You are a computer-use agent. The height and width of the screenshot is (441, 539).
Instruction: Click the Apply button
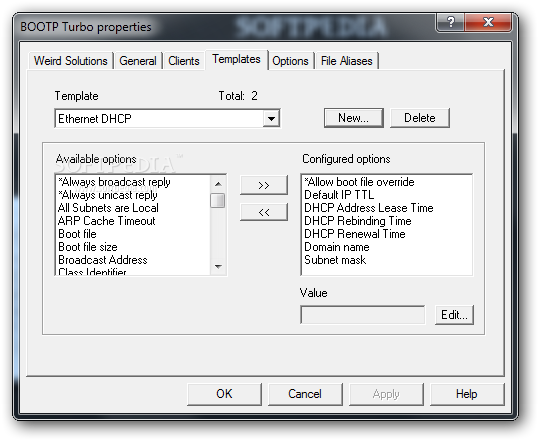tap(386, 394)
